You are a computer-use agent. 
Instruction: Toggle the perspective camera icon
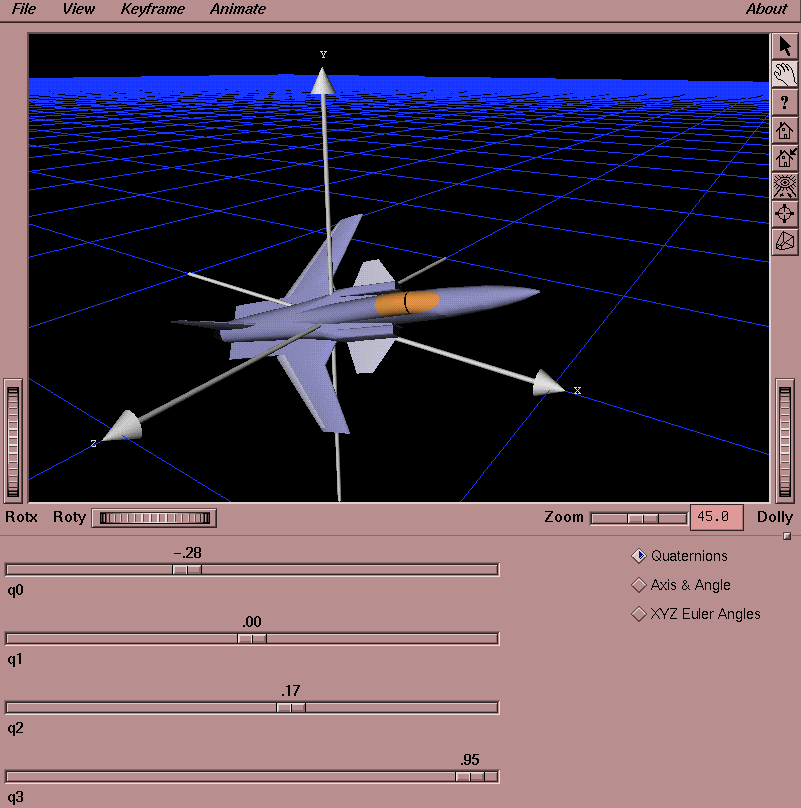[785, 242]
